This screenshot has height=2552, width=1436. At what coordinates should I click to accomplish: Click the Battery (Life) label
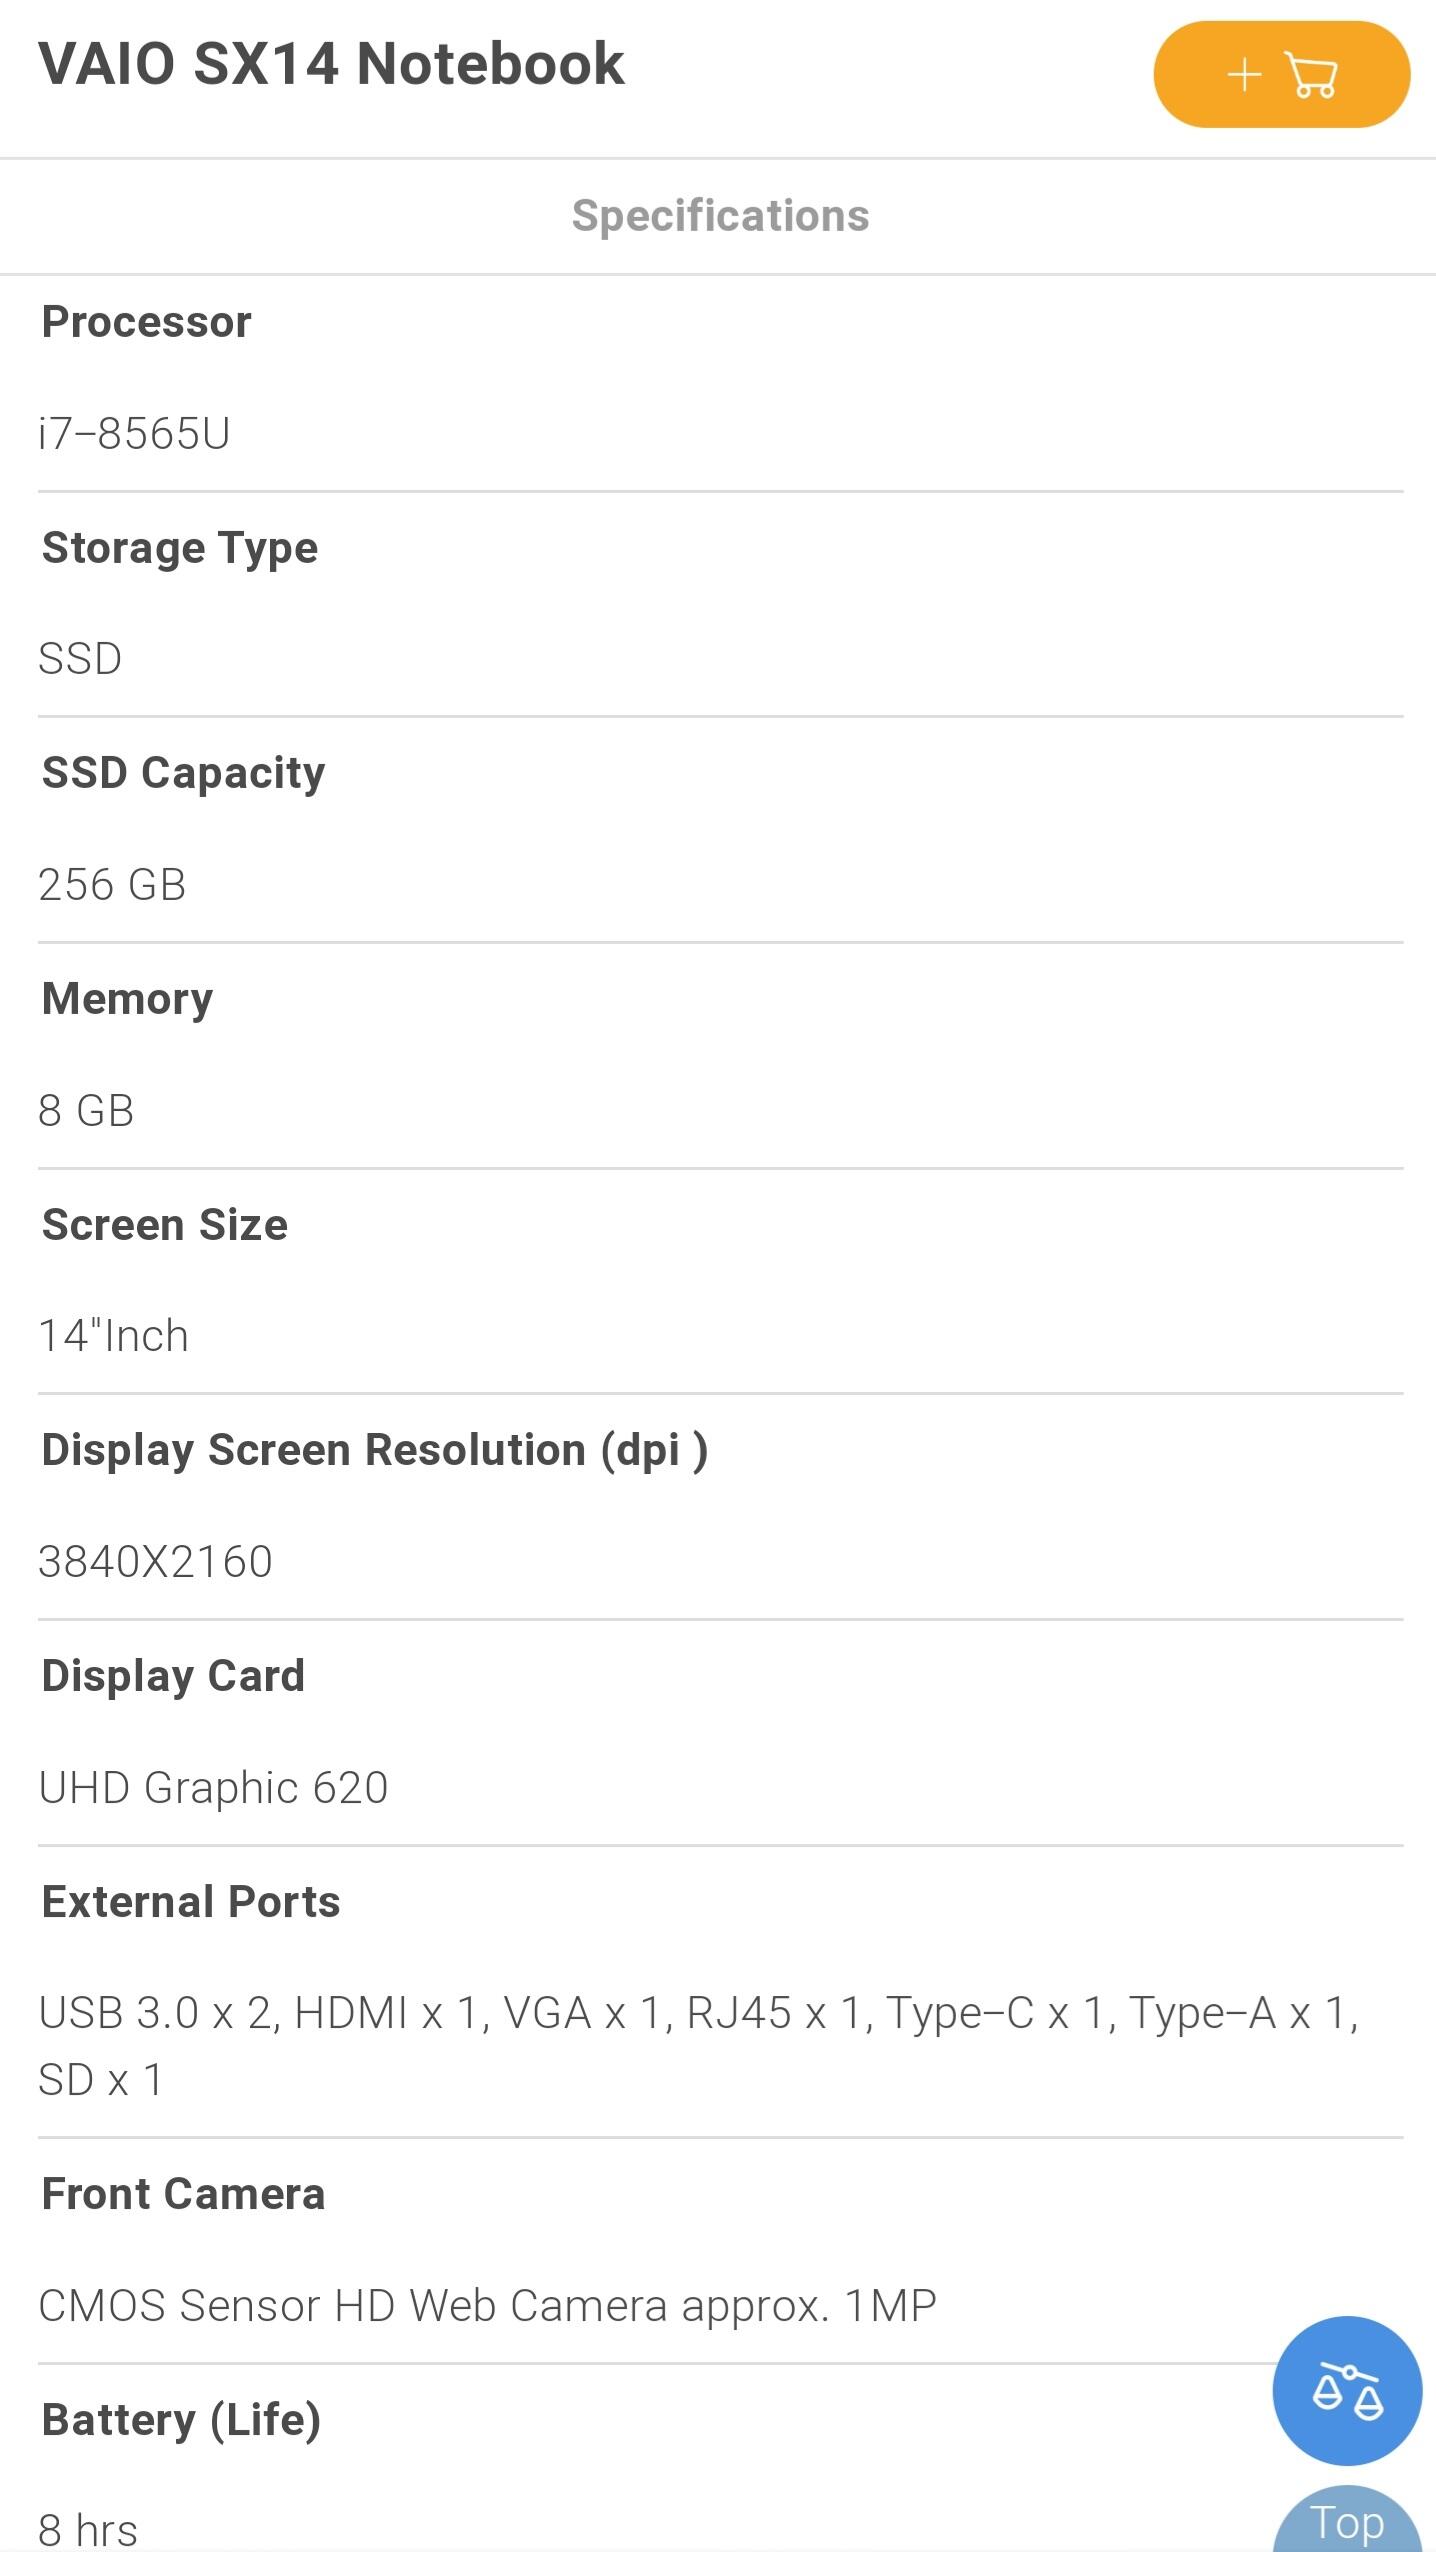(181, 2421)
